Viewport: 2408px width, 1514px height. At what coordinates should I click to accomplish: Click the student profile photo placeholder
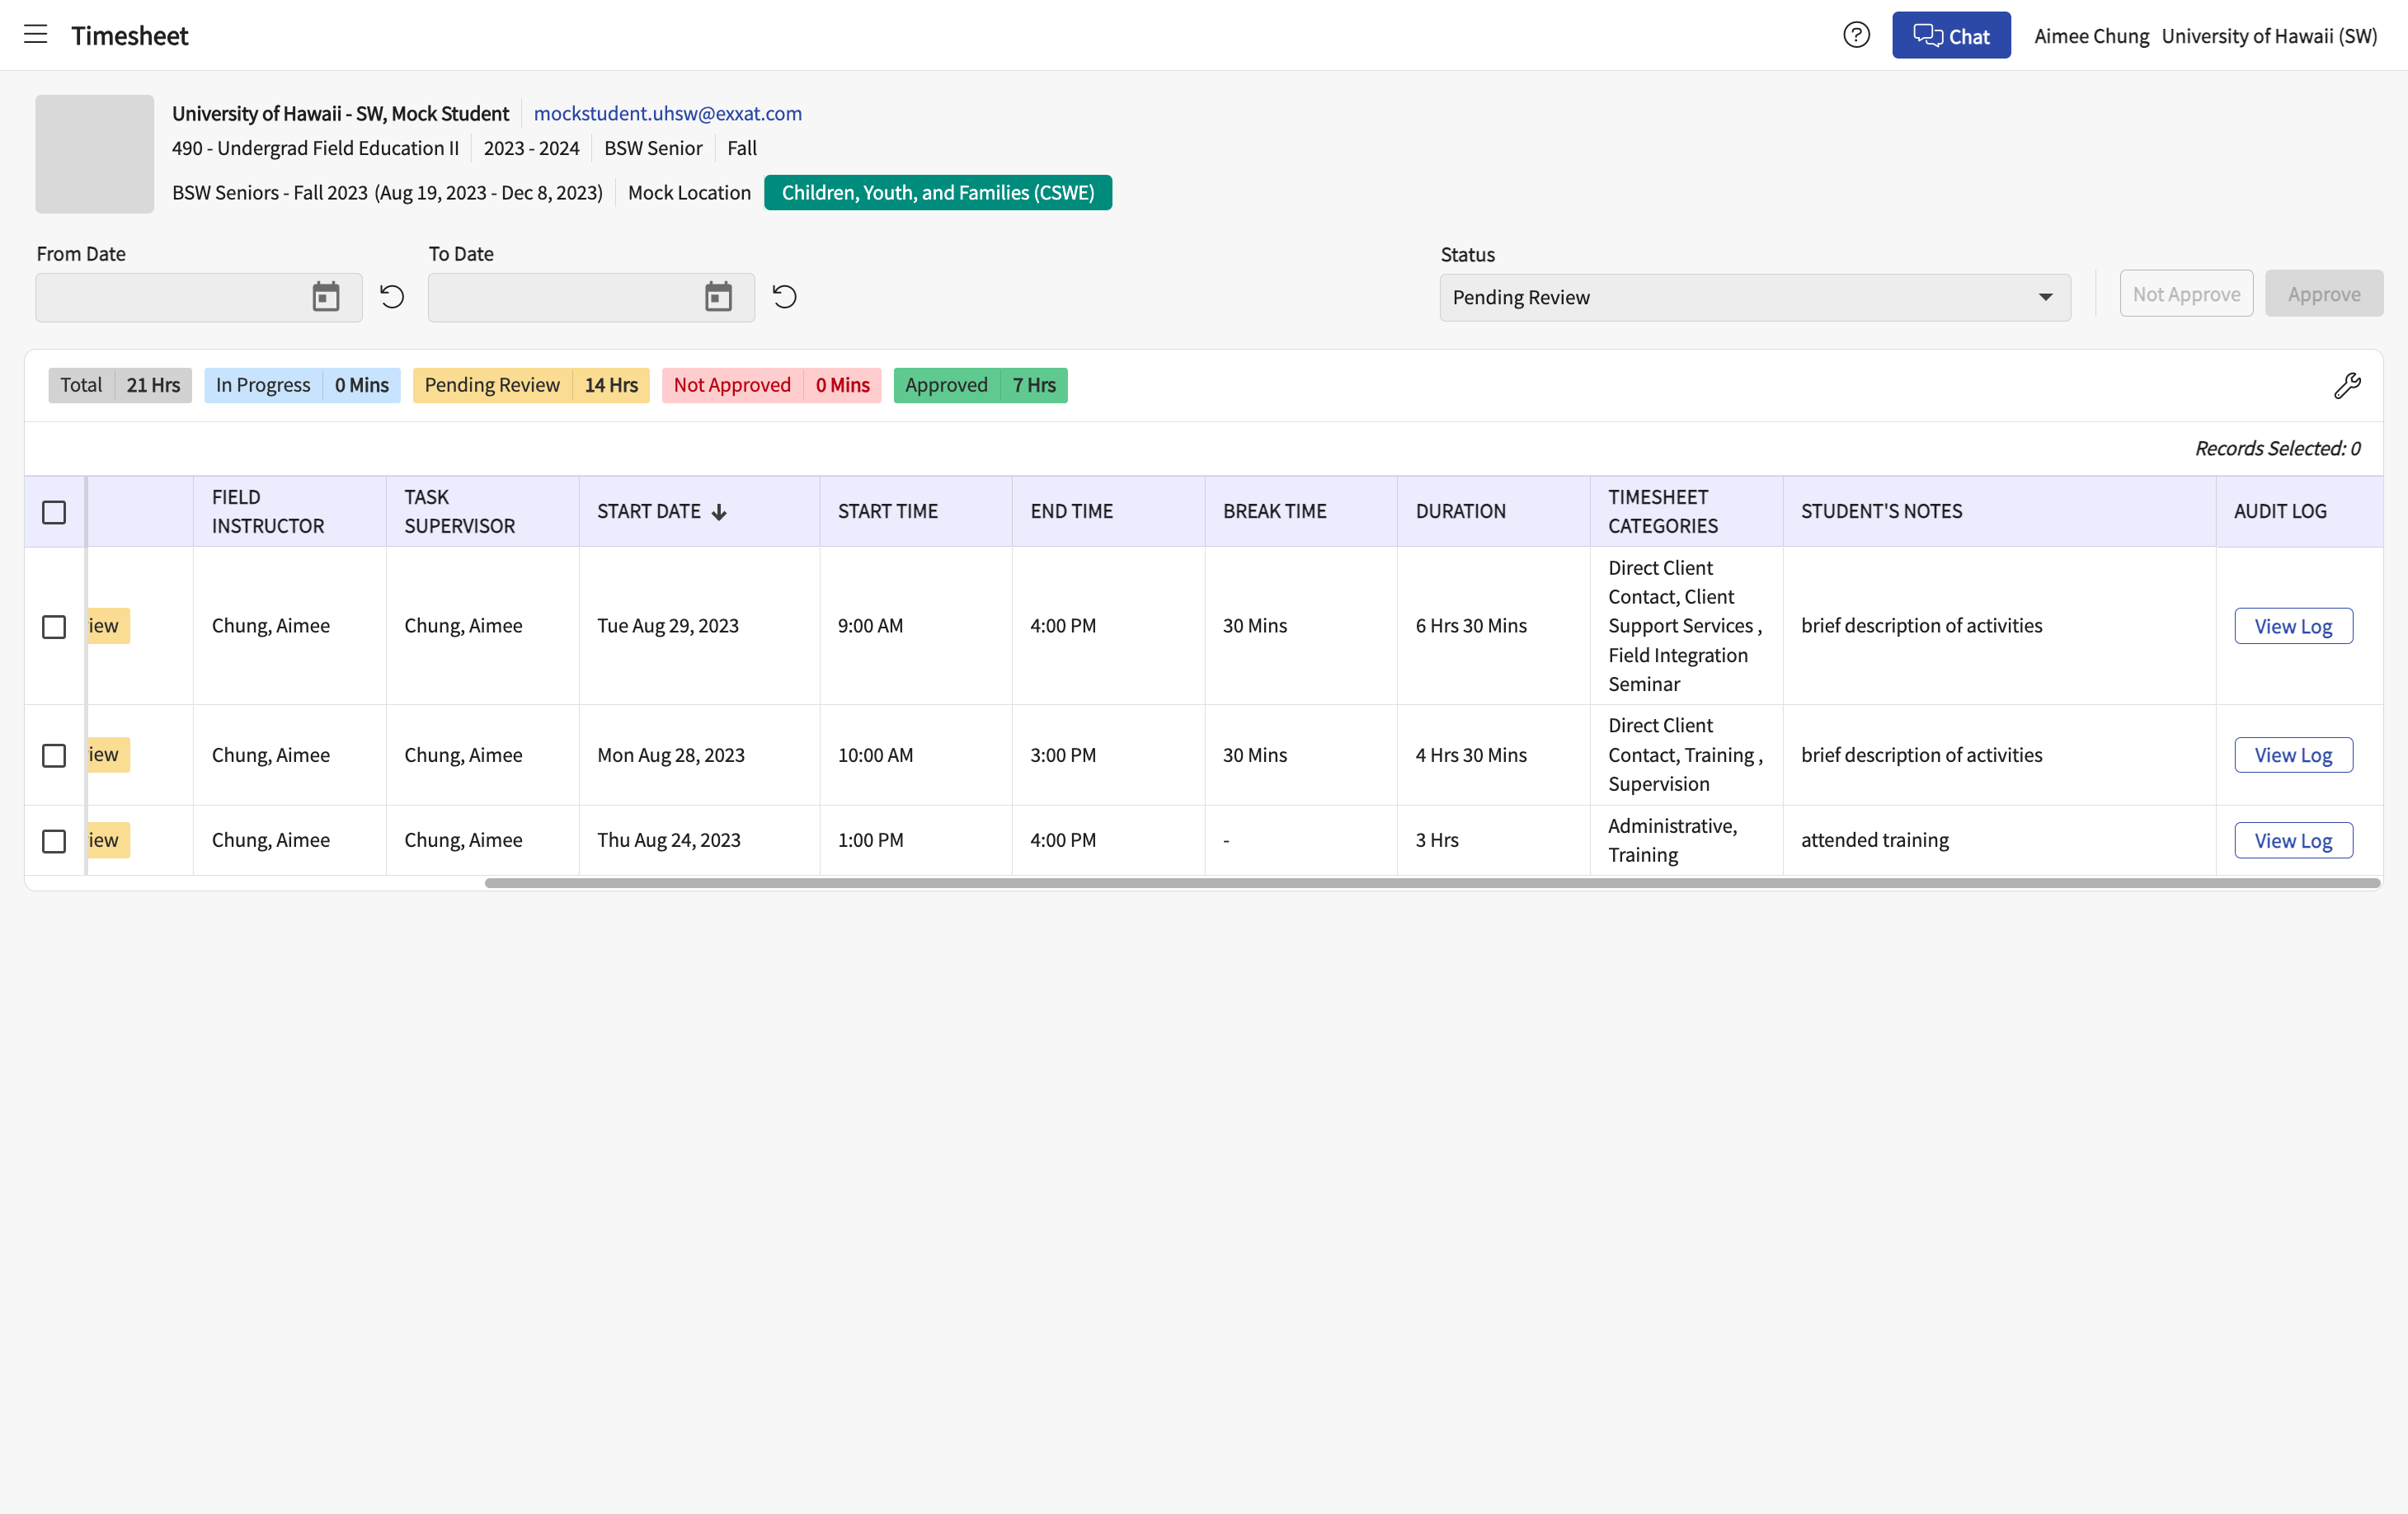pyautogui.click(x=95, y=154)
